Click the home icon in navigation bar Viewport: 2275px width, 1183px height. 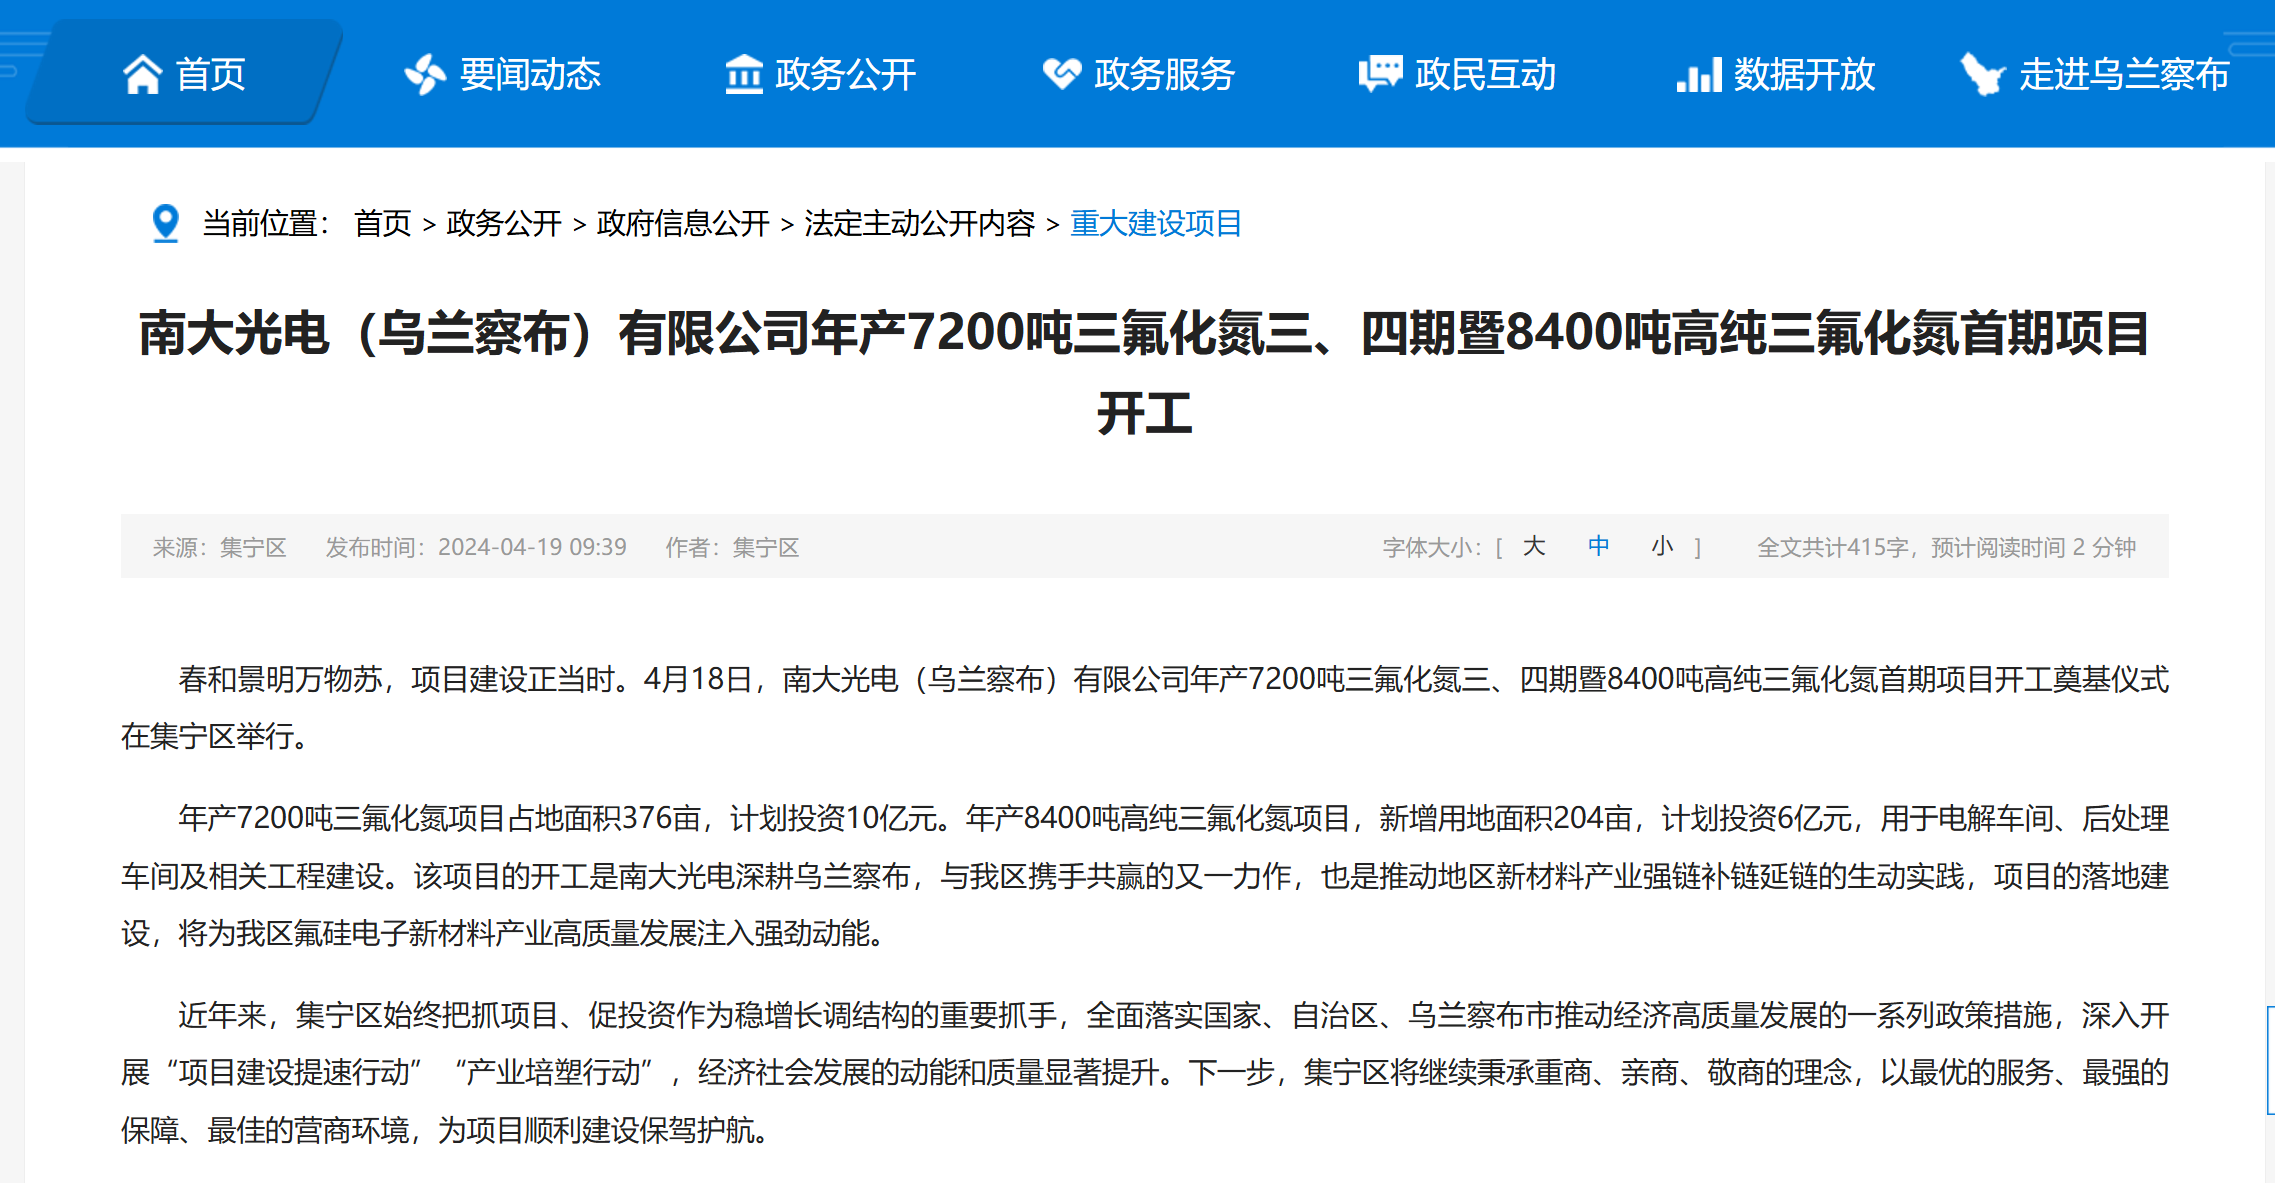click(142, 74)
